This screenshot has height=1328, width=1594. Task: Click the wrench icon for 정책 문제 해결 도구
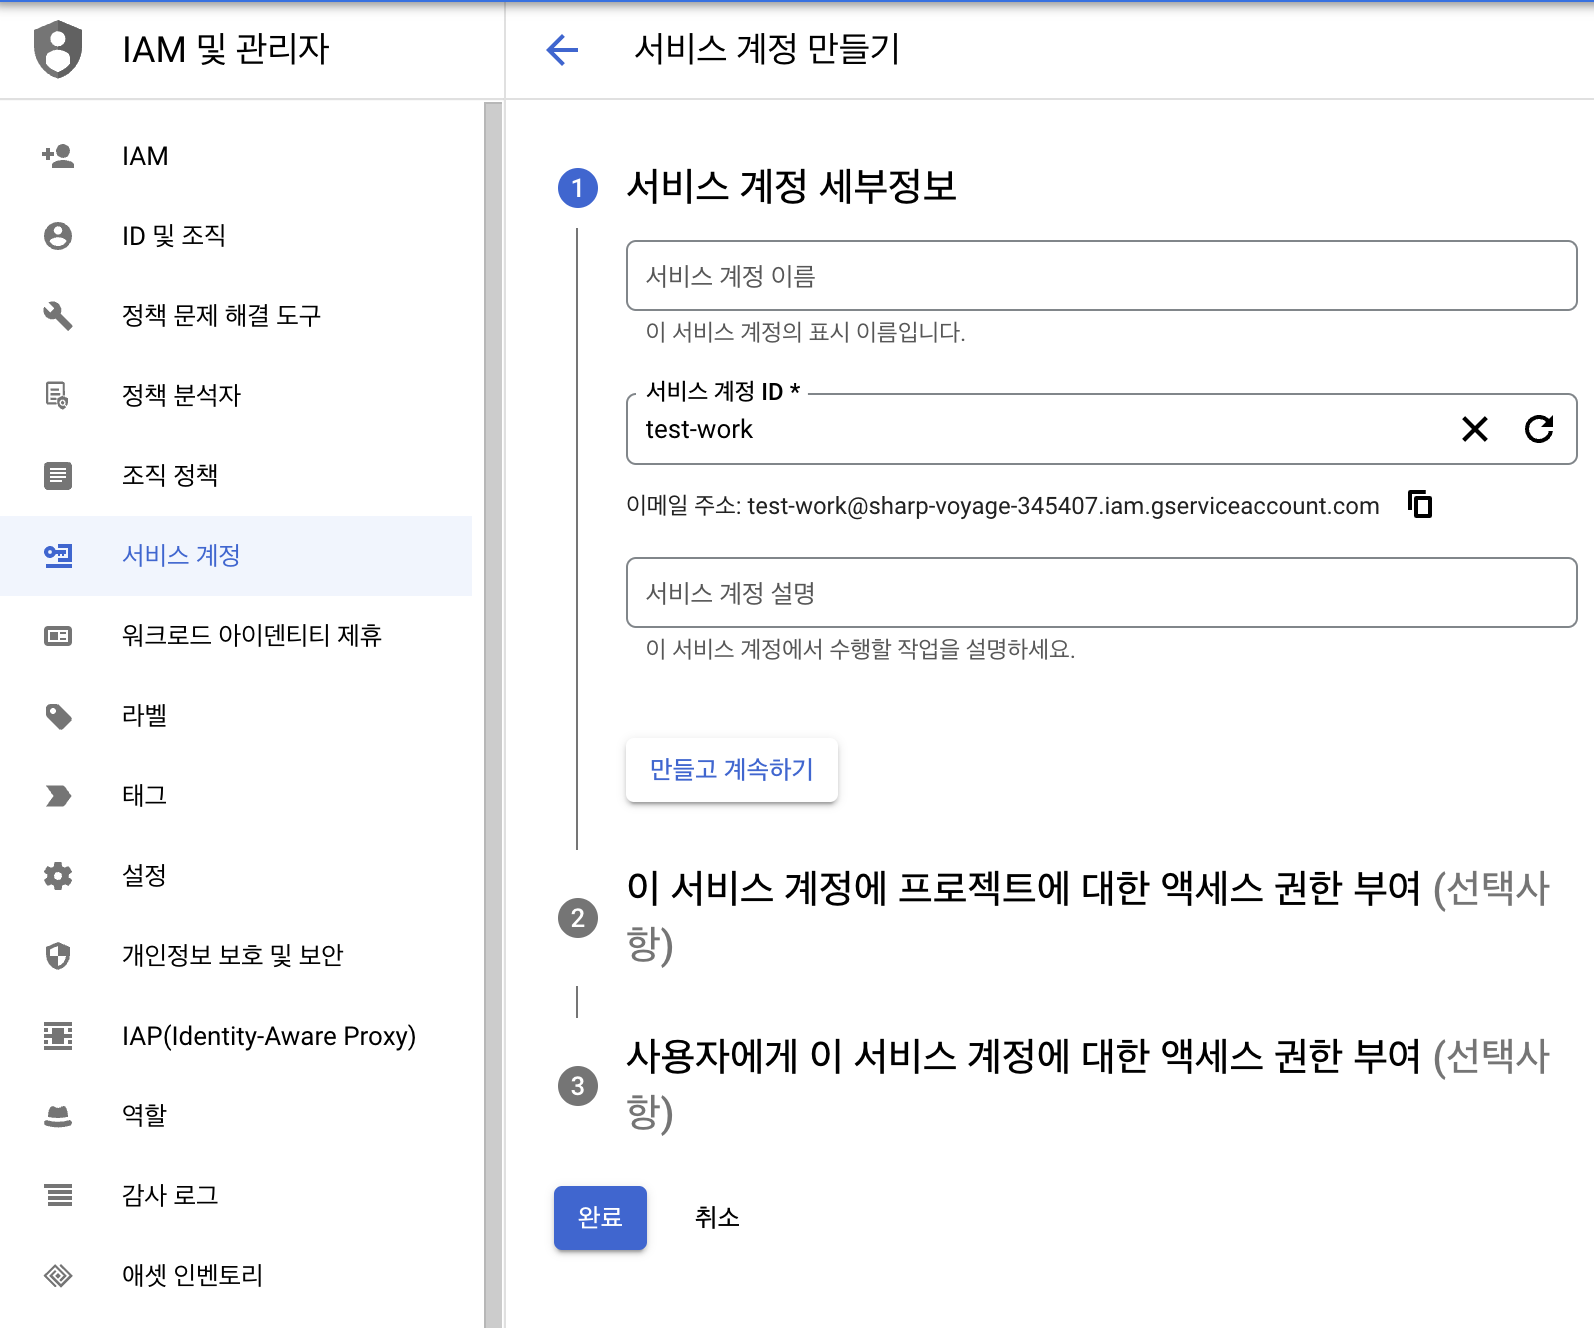(x=58, y=316)
